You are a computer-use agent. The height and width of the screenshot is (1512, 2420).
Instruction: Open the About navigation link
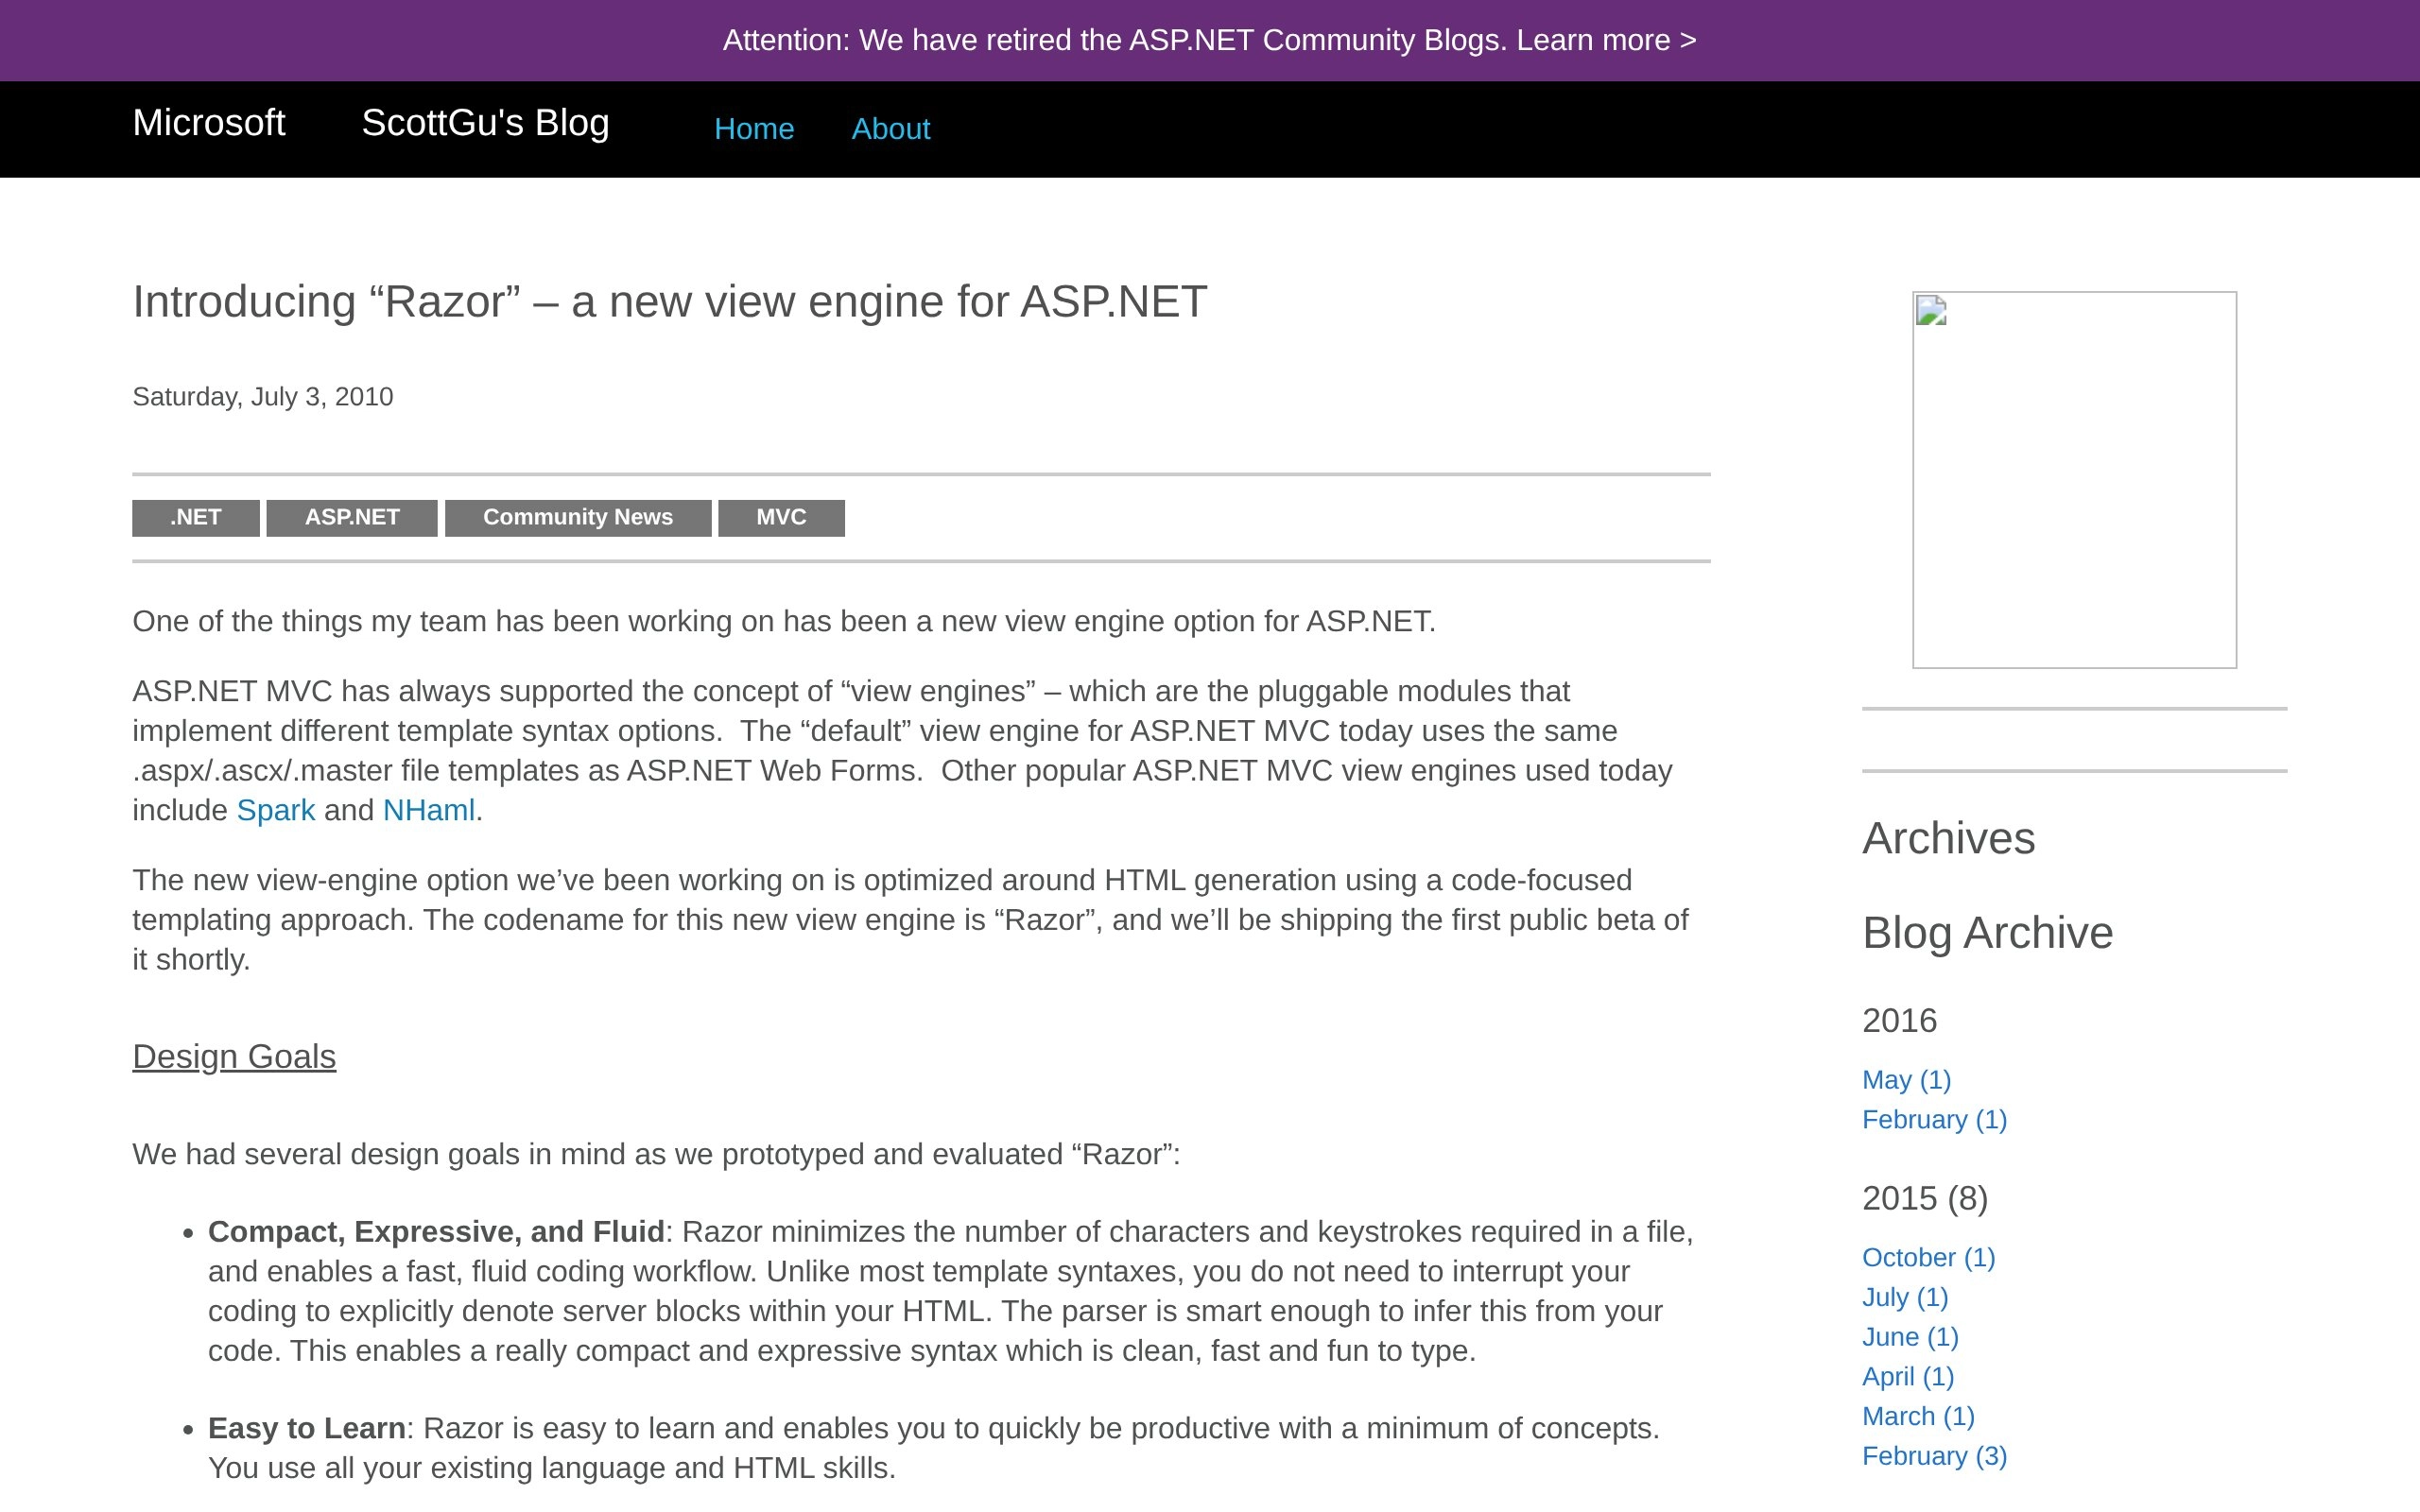click(890, 129)
